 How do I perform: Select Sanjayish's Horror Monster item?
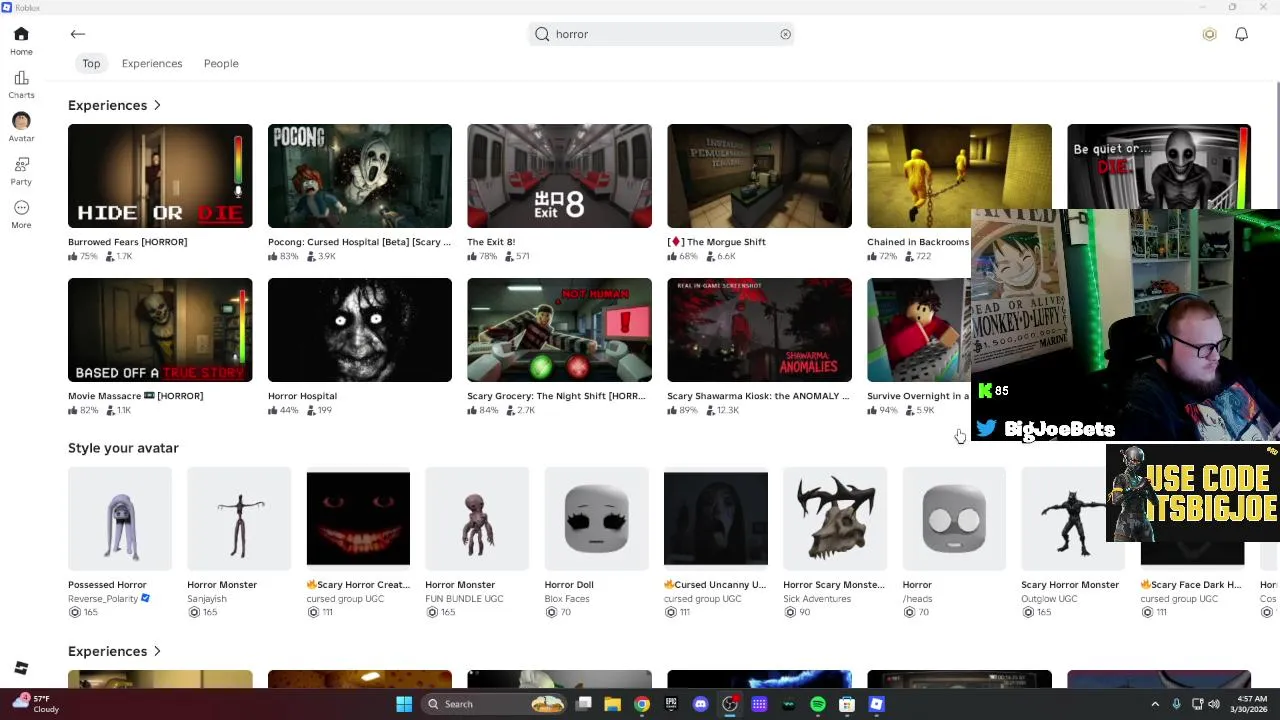239,518
